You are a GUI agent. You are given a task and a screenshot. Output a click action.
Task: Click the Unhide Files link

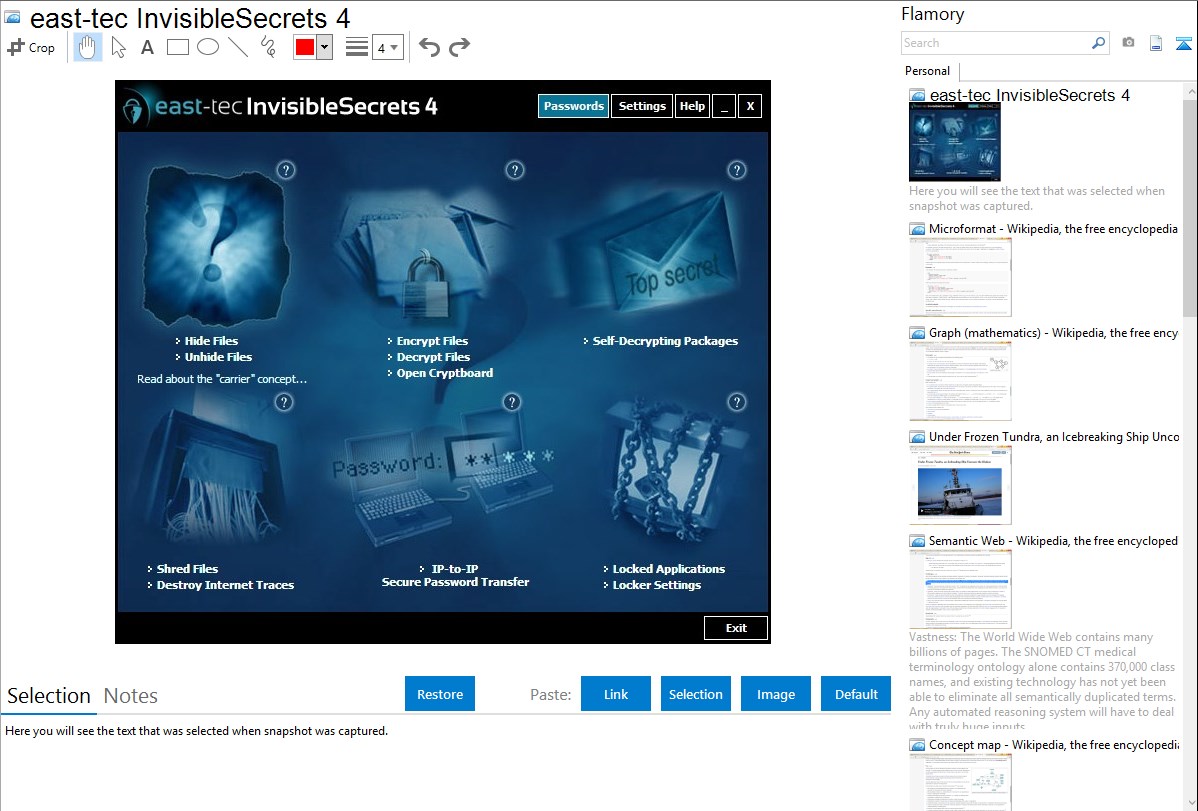[218, 357]
